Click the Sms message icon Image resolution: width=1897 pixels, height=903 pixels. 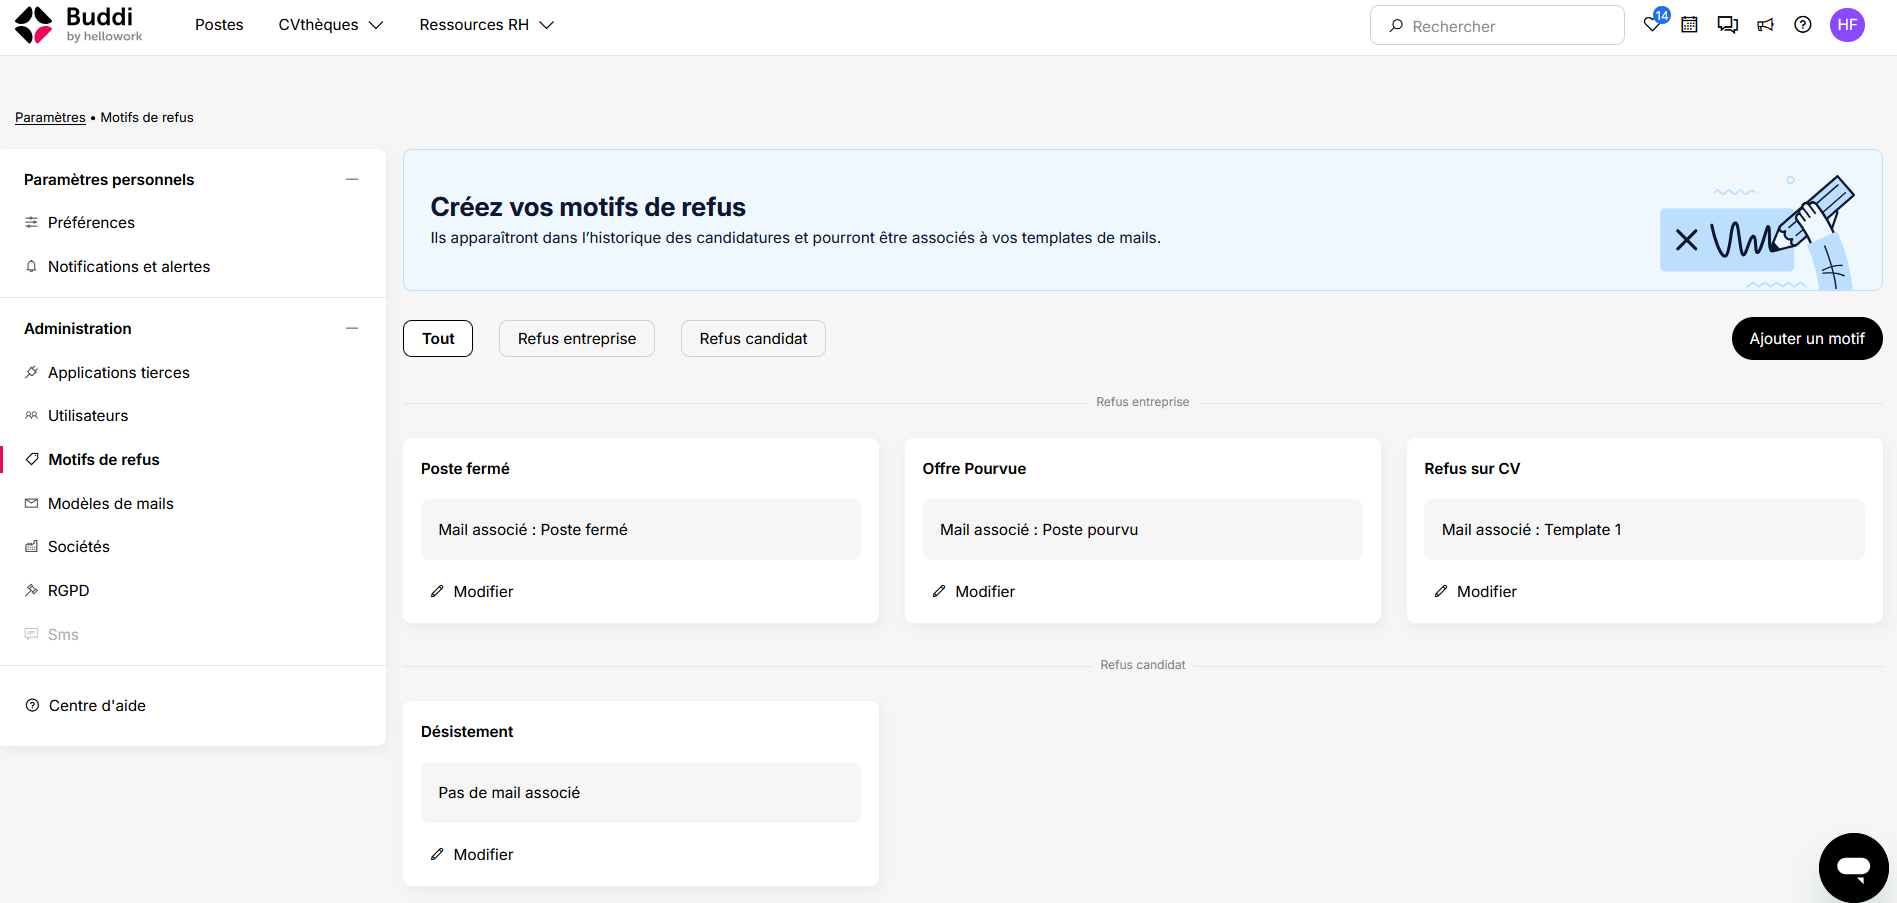coord(32,634)
